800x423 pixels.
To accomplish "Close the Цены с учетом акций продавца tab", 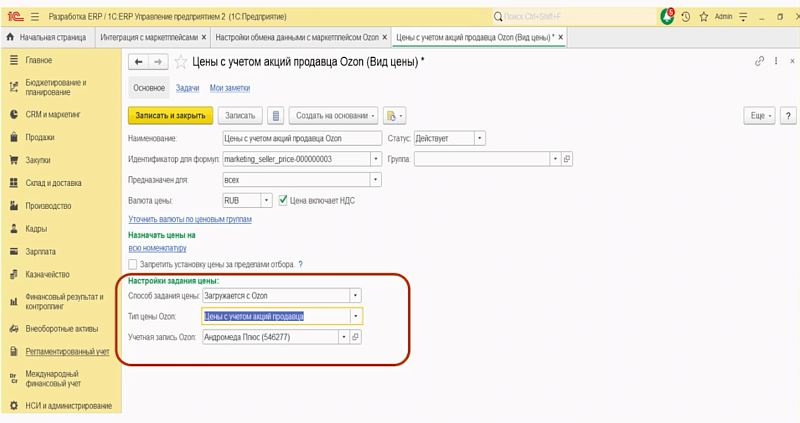I will (x=561, y=37).
